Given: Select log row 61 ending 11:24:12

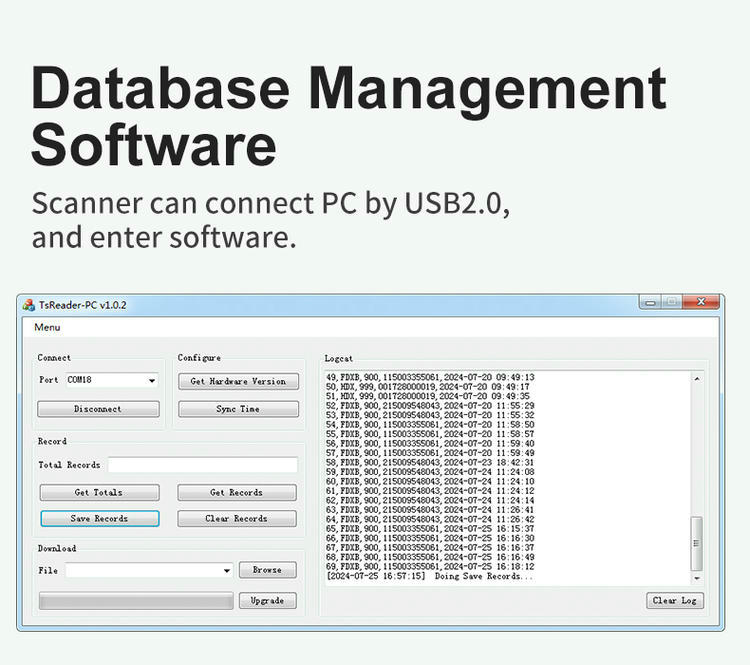Looking at the screenshot, I should [x=430, y=491].
